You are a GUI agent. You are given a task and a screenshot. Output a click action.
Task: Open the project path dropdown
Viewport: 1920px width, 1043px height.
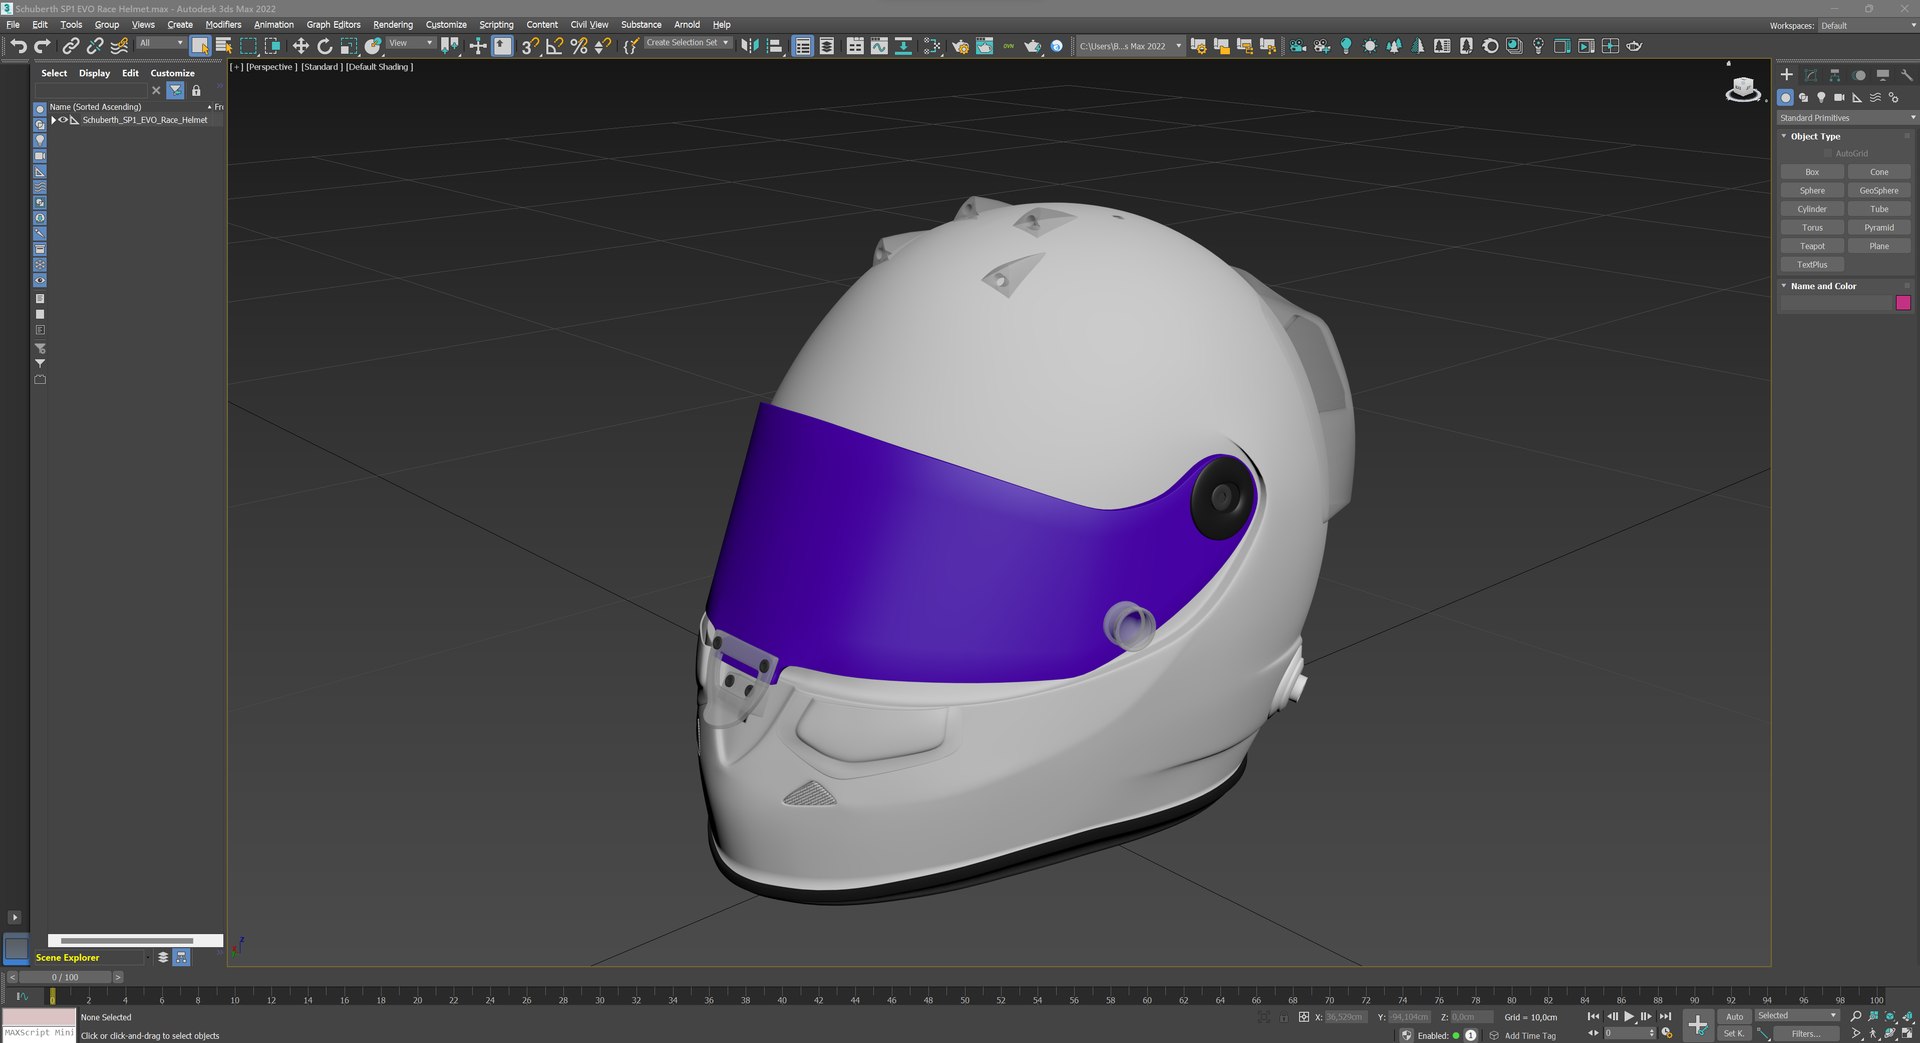[1130, 46]
